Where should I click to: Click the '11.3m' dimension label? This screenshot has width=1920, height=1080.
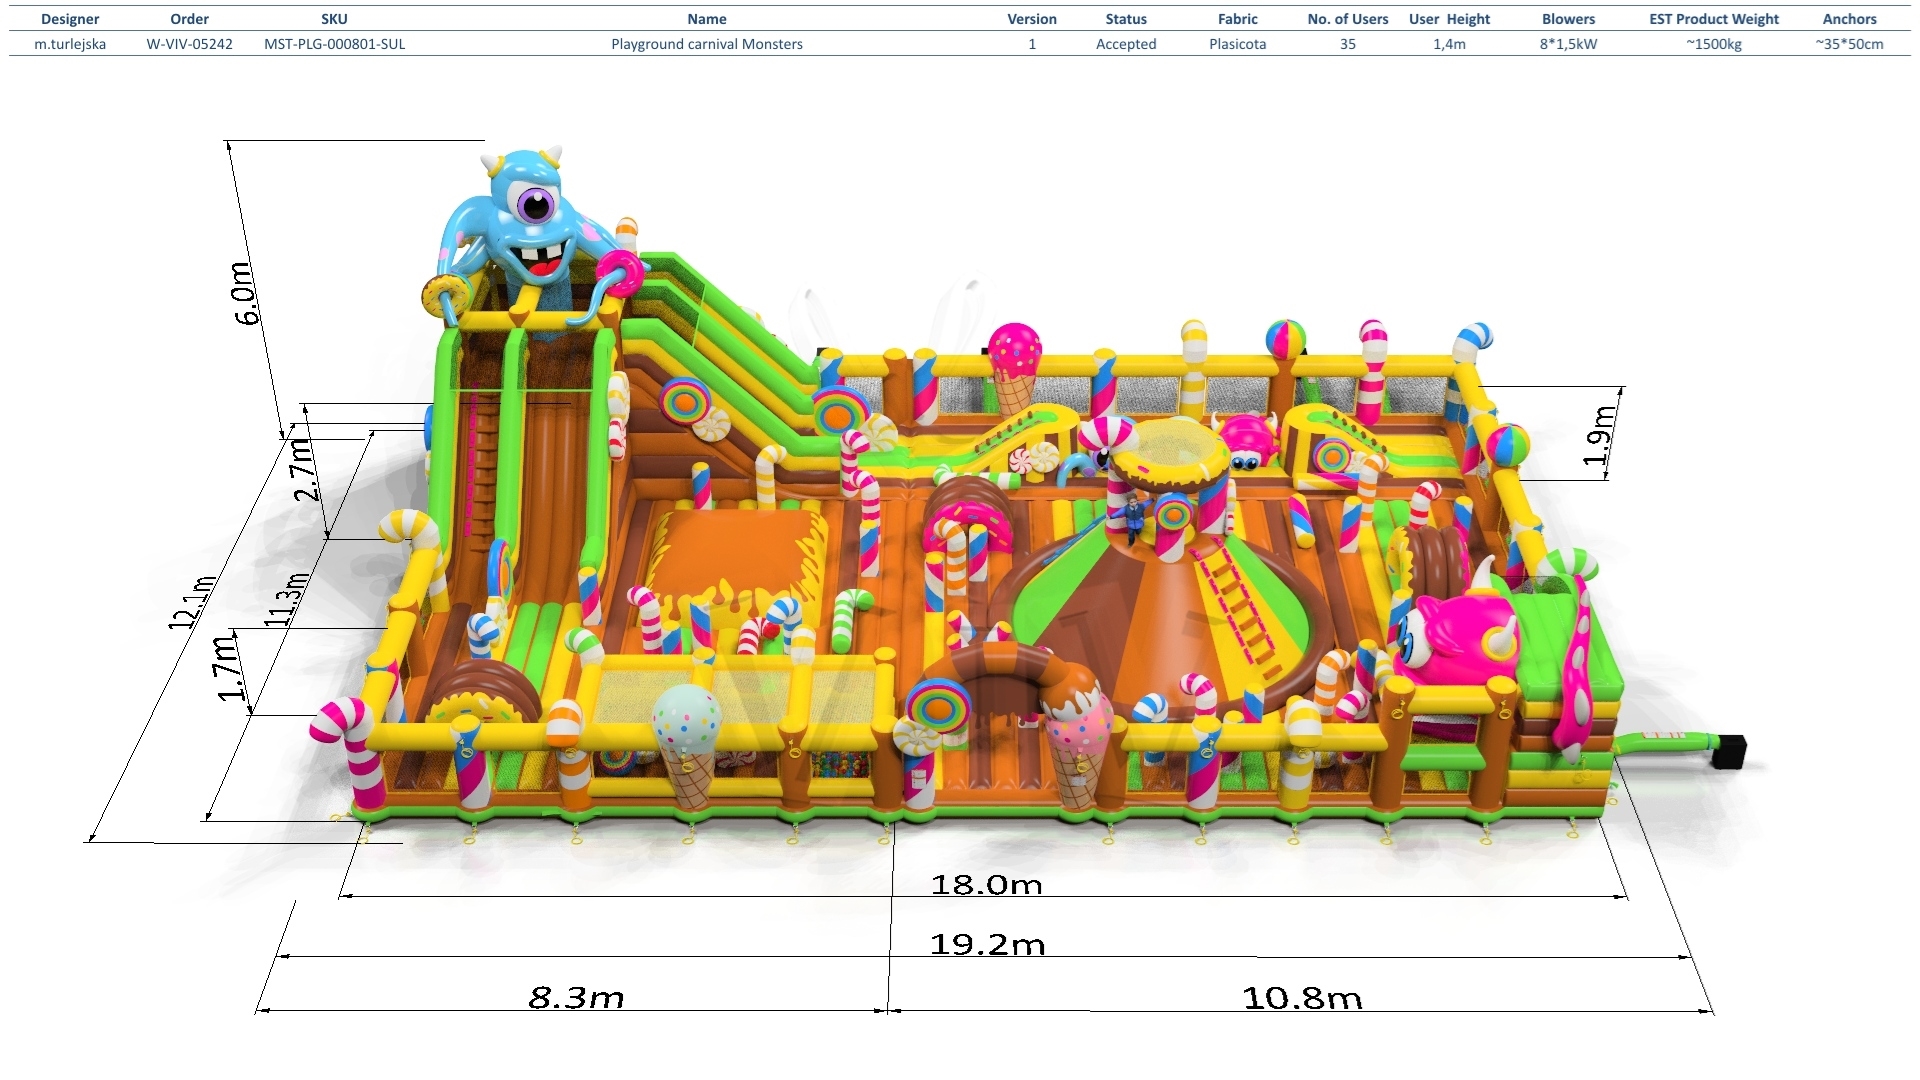[288, 600]
